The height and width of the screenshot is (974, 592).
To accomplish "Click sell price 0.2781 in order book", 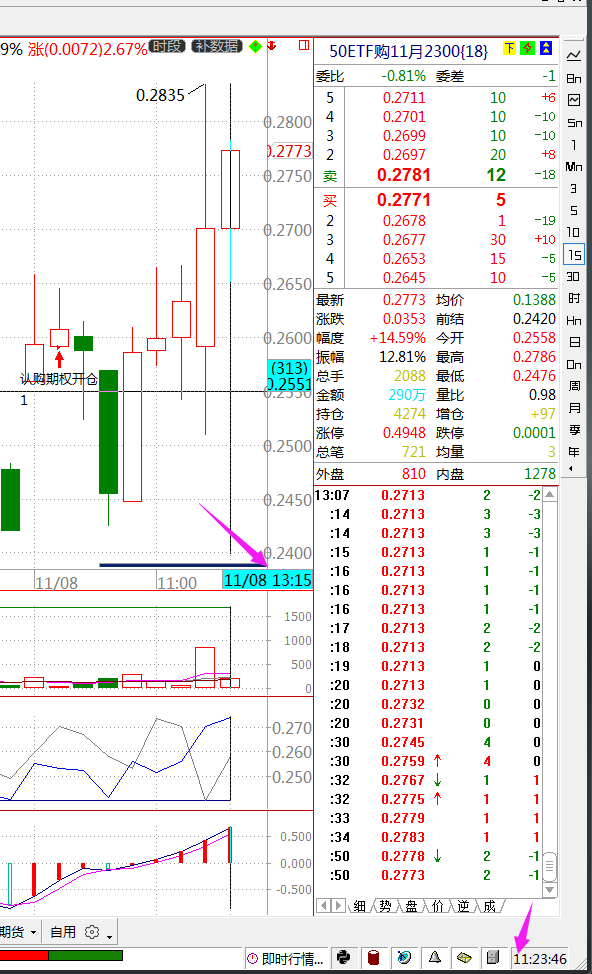I will (x=404, y=175).
